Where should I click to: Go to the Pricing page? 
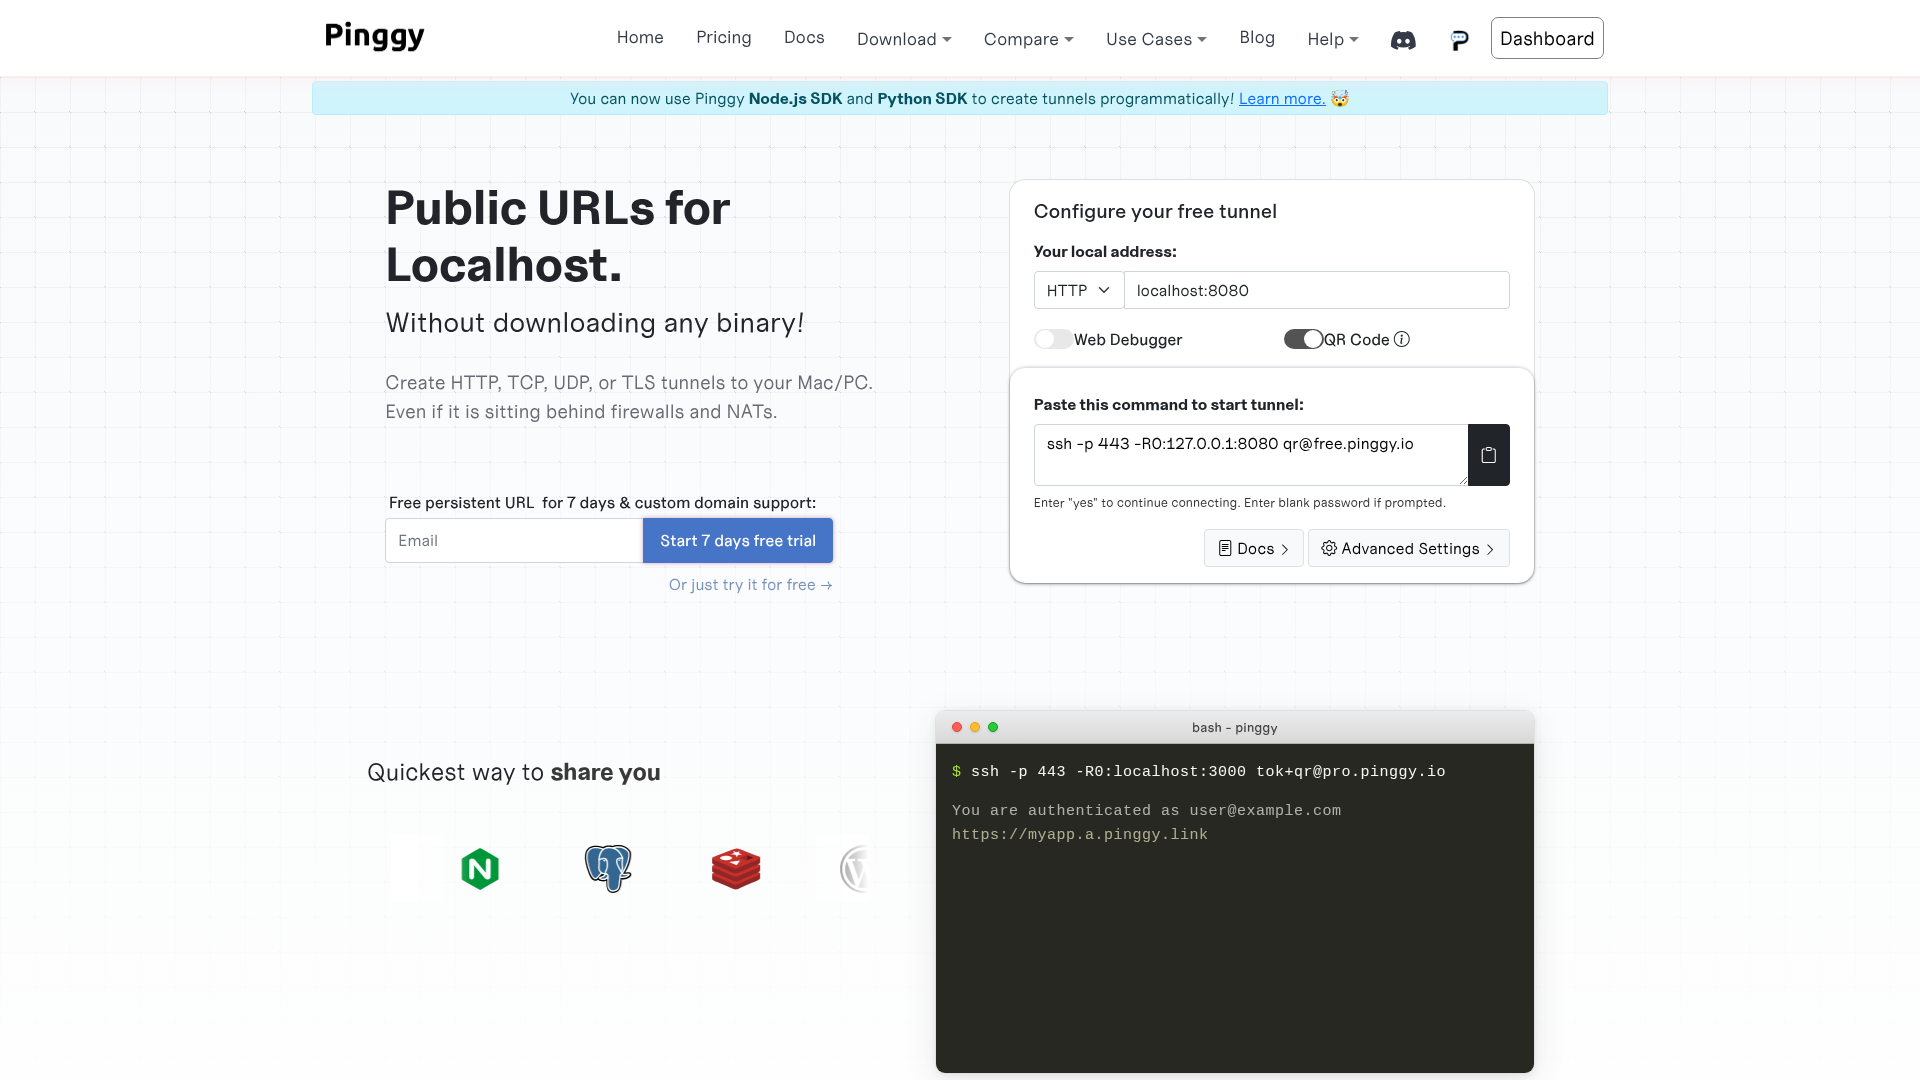pos(723,37)
